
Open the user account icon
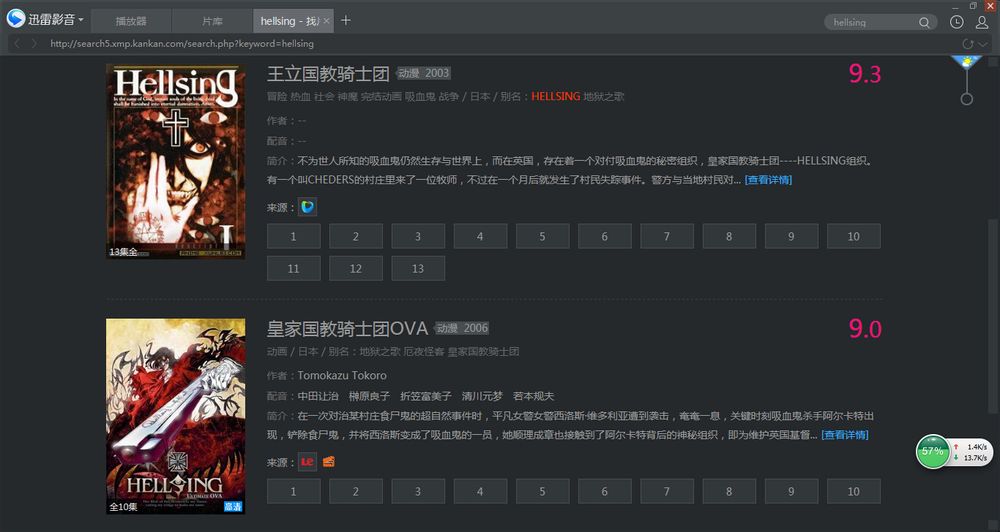tap(982, 22)
